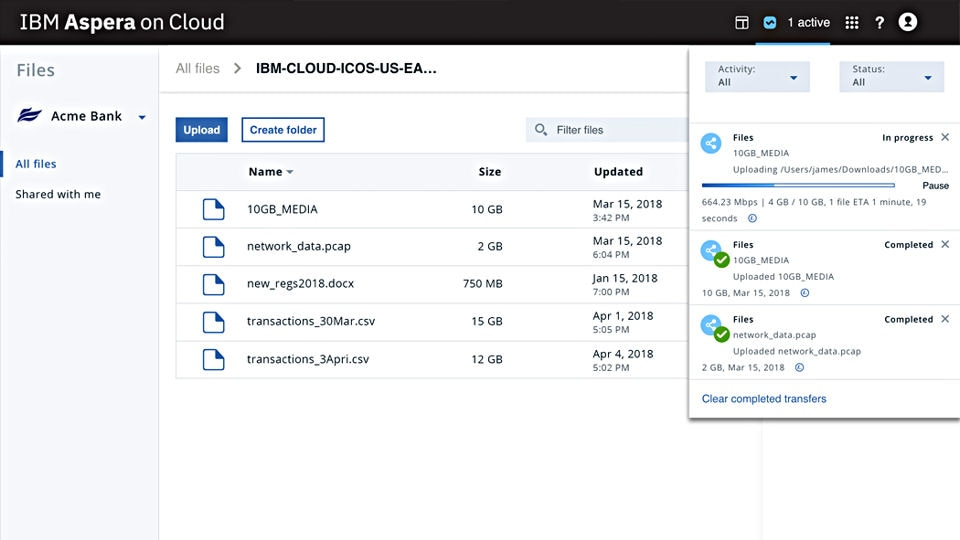
Task: Click the active transfers activity icon
Action: point(769,22)
